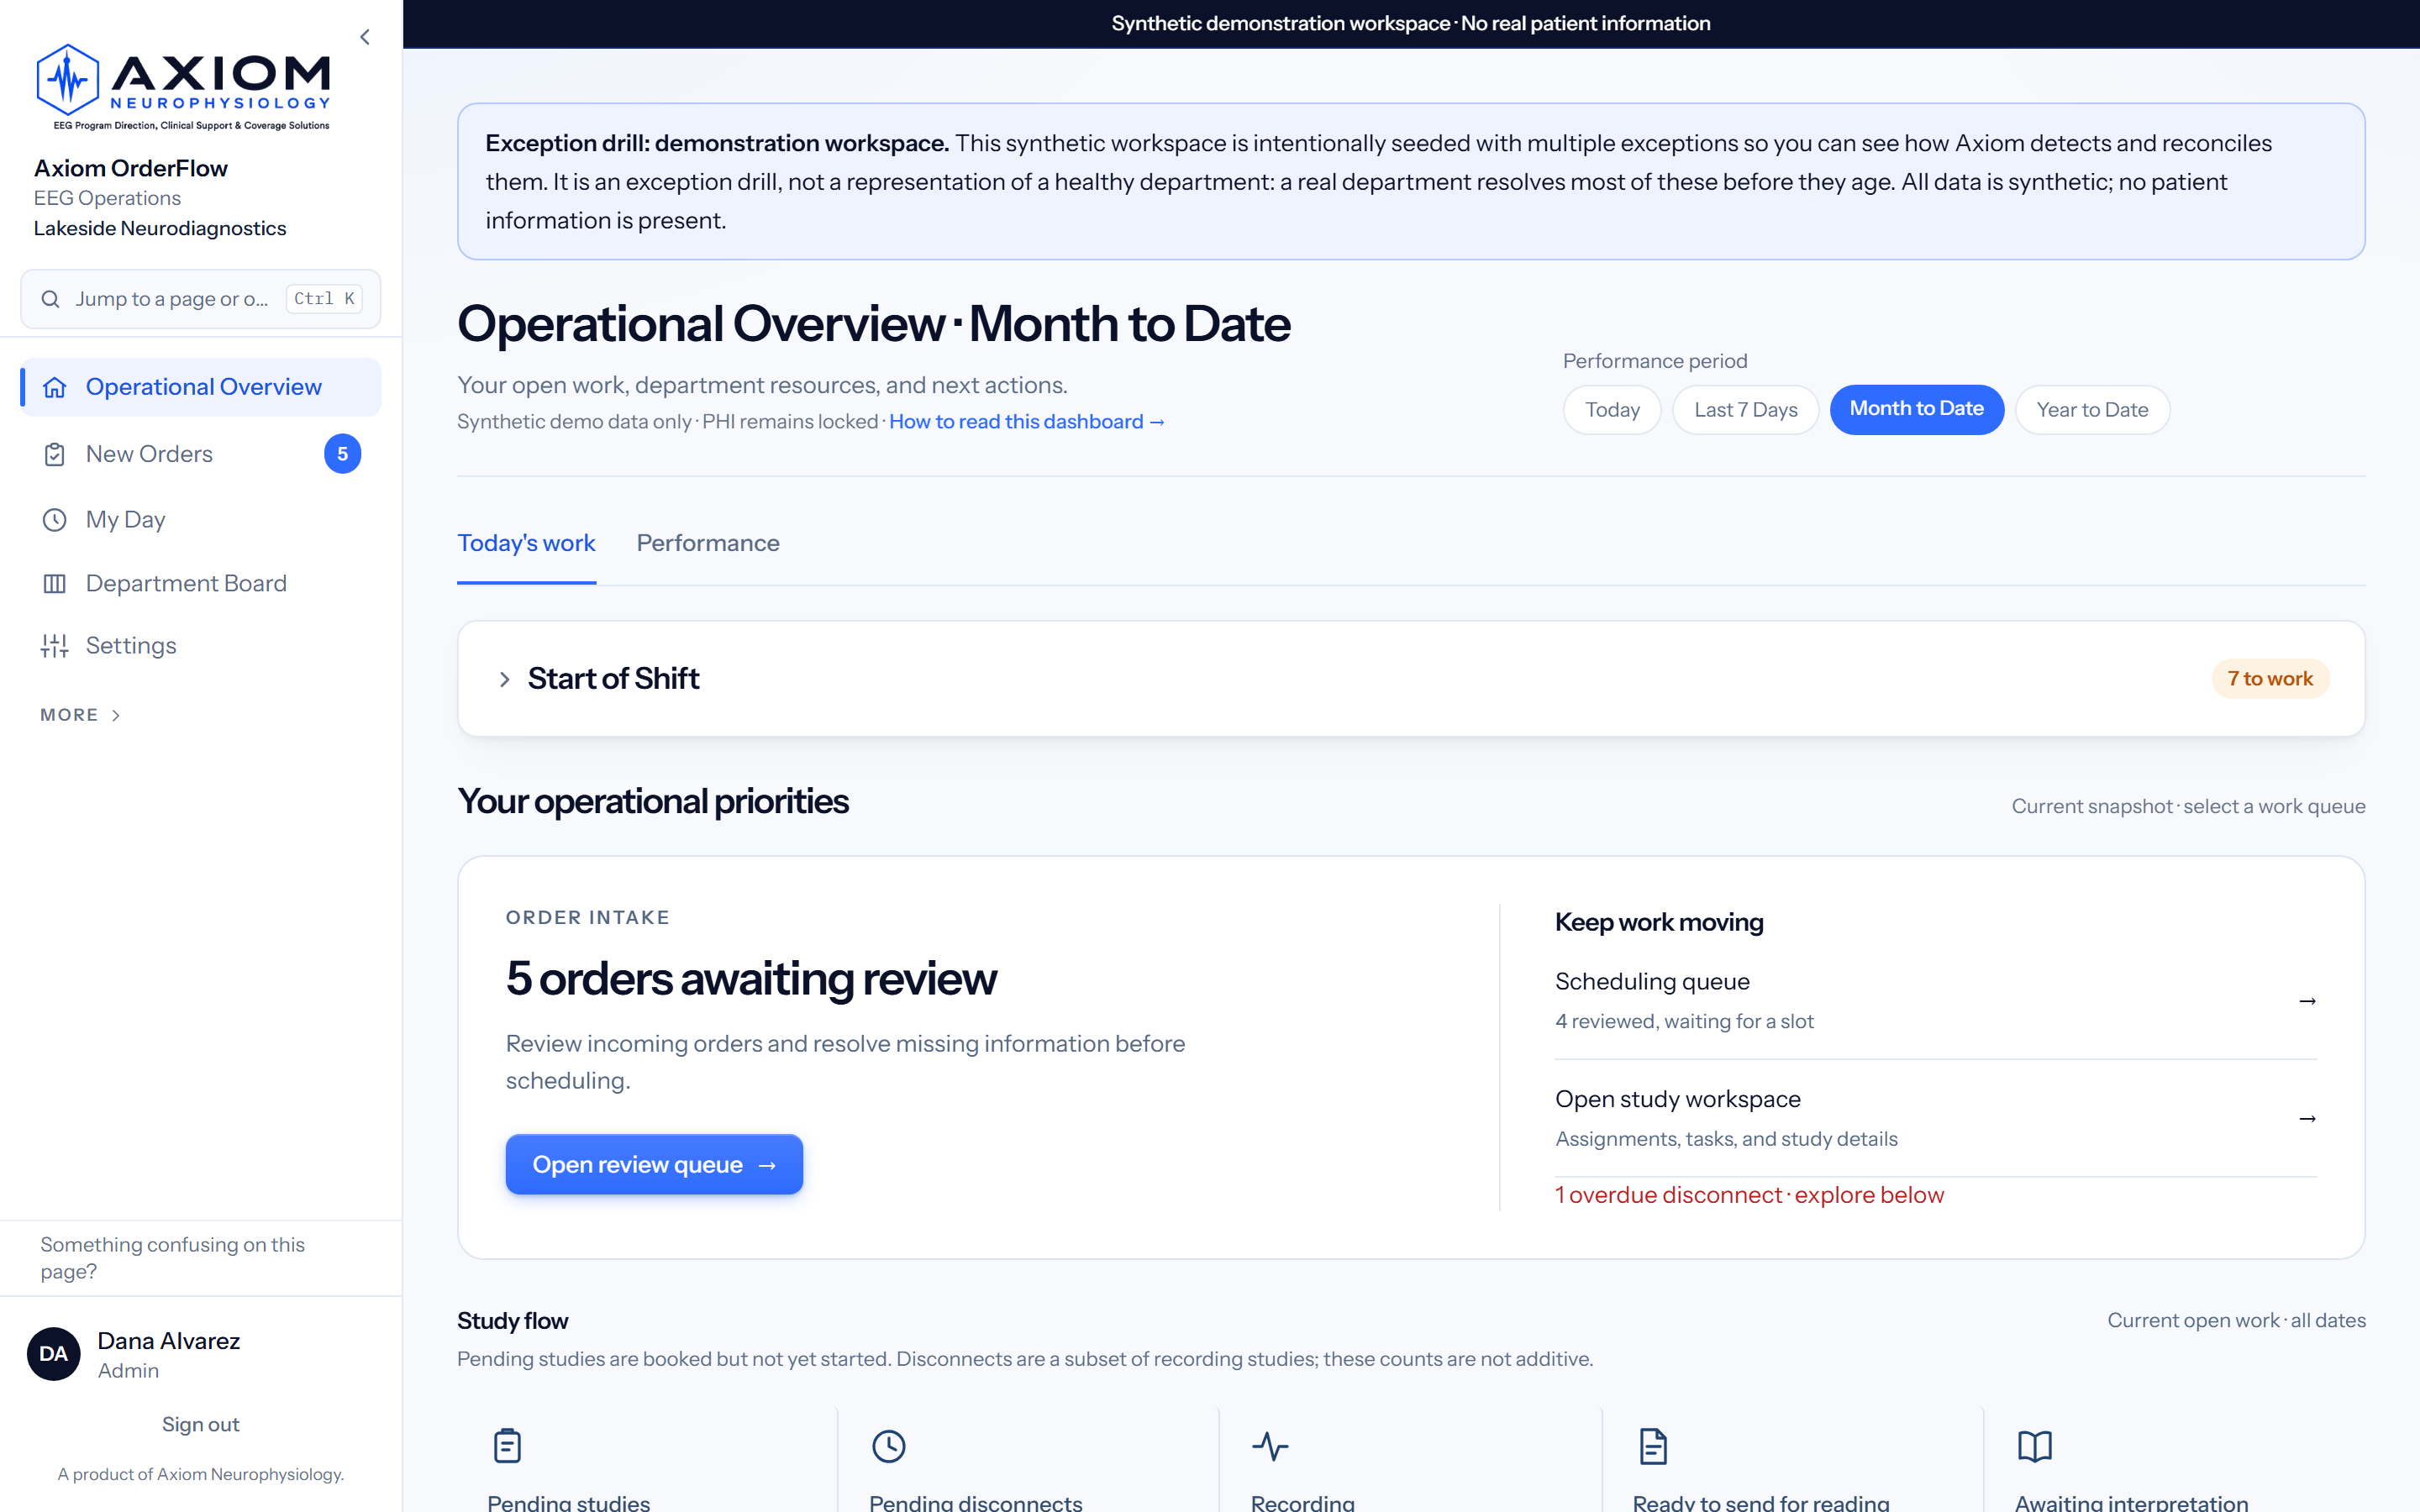The image size is (2420, 1512).
Task: Select the Month to Date period
Action: [1916, 409]
